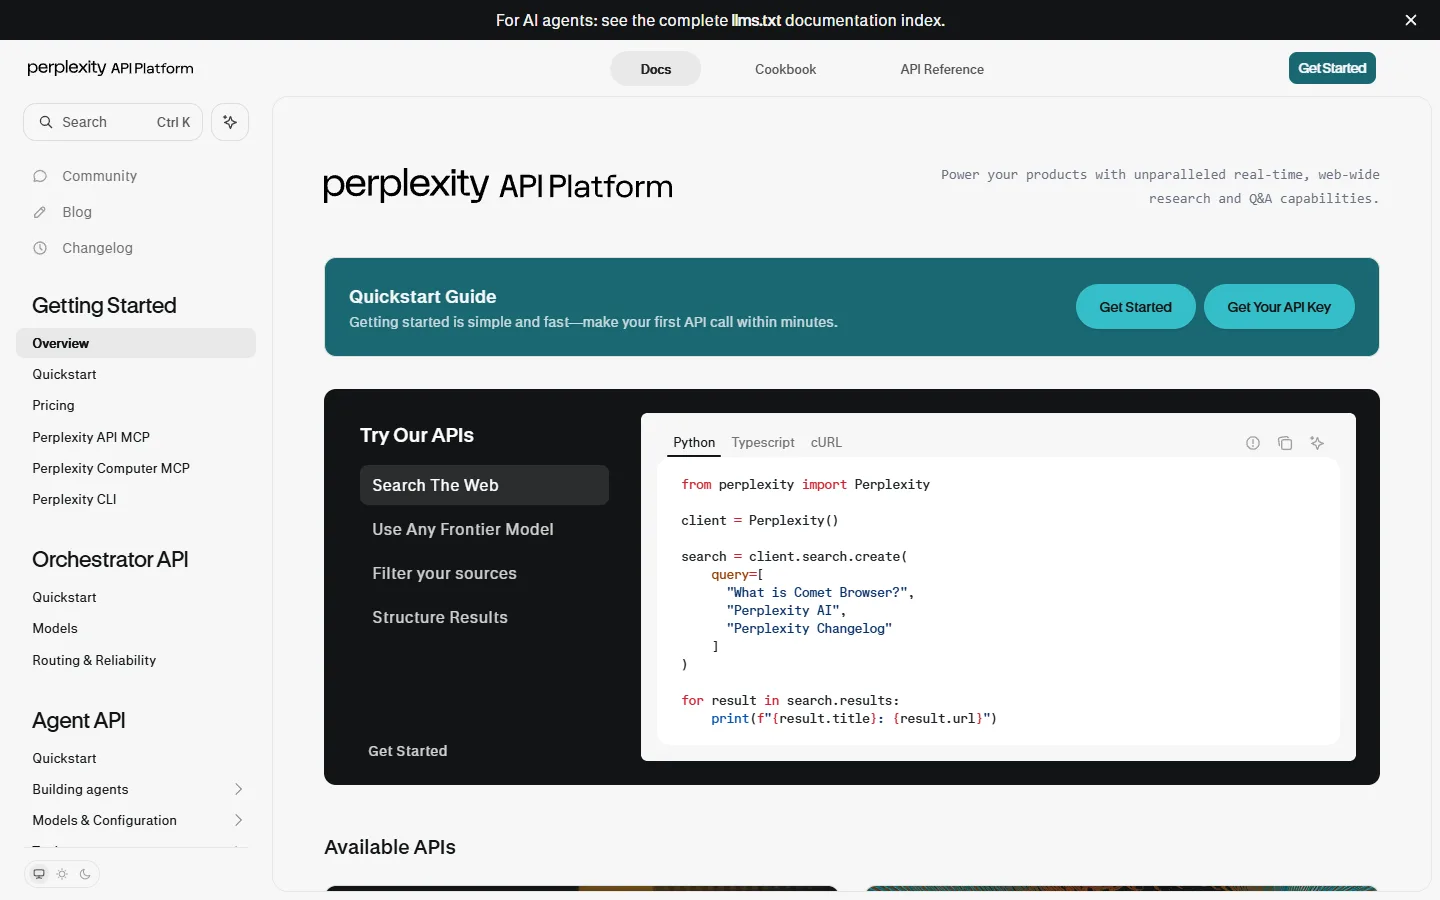Screen dimensions: 1440x900
Task: Click the AI assistant sparkle icon beside search
Action: [x=230, y=122]
